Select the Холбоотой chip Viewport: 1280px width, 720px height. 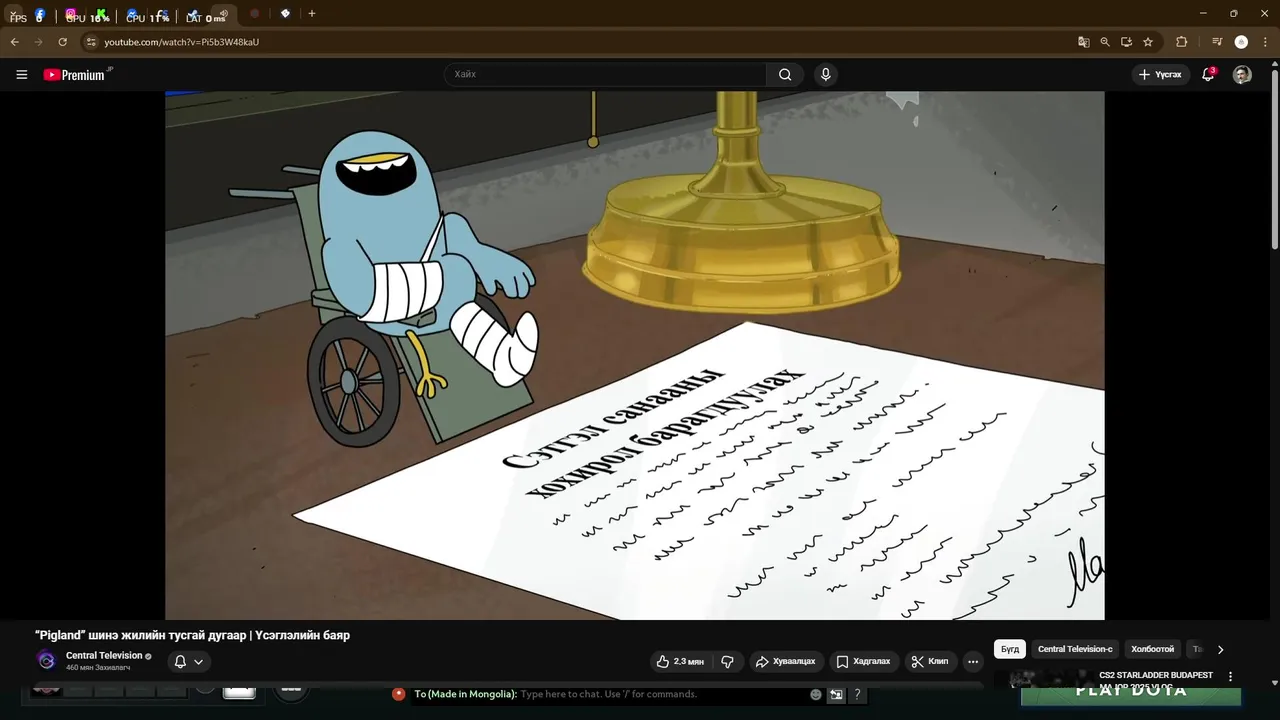point(1153,649)
